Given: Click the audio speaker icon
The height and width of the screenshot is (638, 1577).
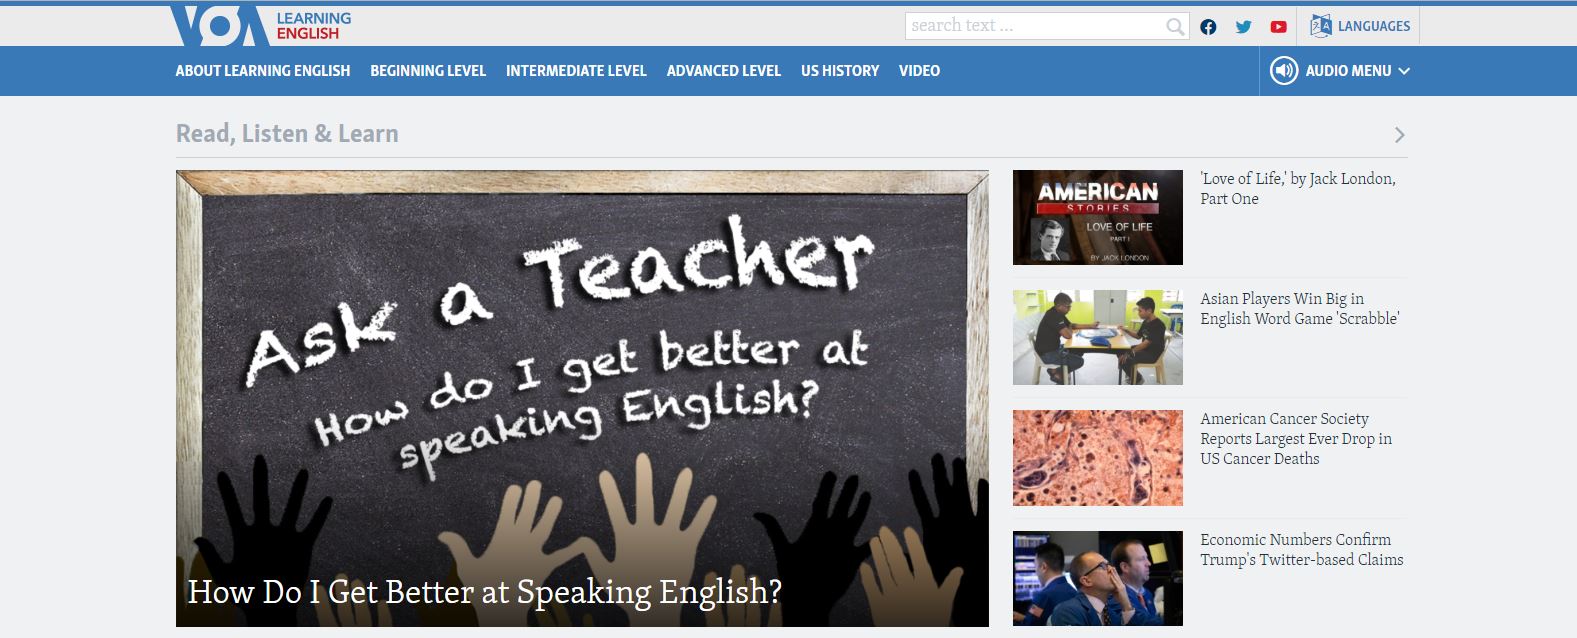Looking at the screenshot, I should [1284, 71].
